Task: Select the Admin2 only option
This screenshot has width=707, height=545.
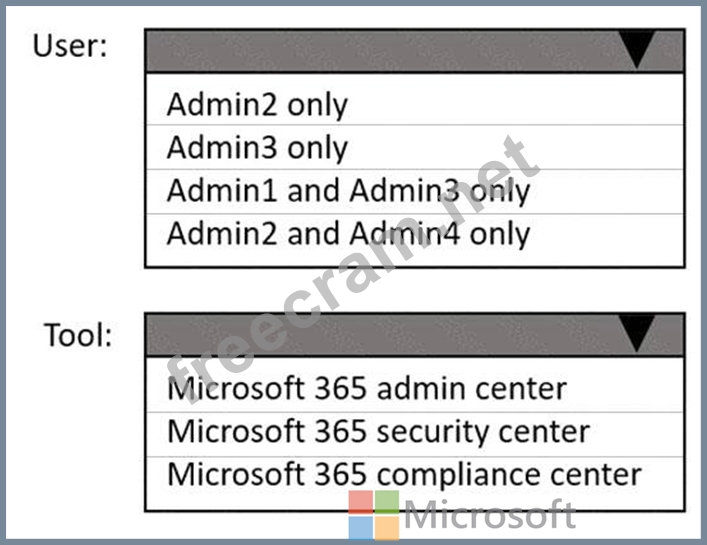Action: (257, 104)
